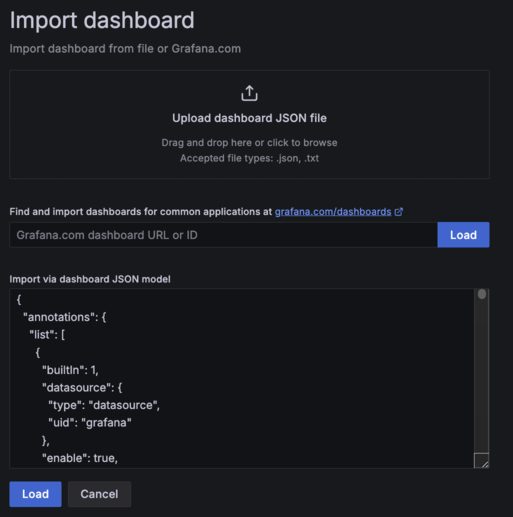The width and height of the screenshot is (513, 517).
Task: Click the "annotations": { line in JSON
Action: [x=65, y=317]
